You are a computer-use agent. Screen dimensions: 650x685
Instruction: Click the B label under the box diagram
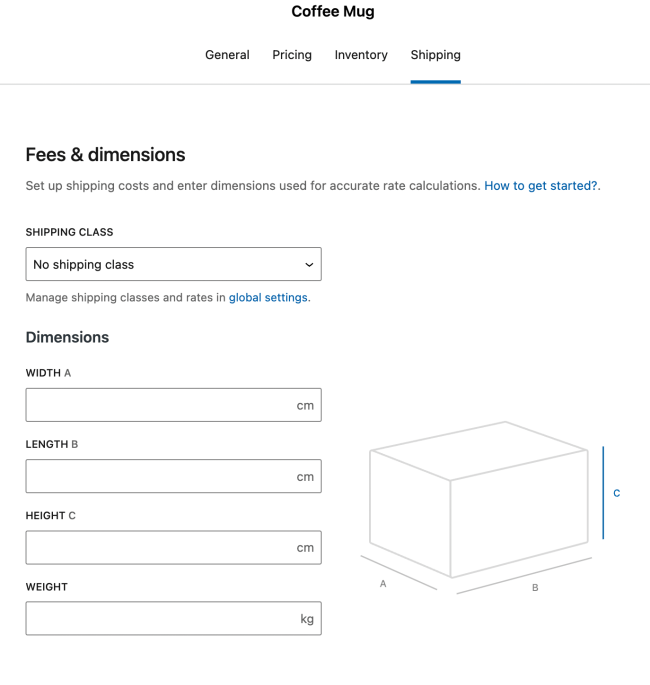click(x=535, y=588)
